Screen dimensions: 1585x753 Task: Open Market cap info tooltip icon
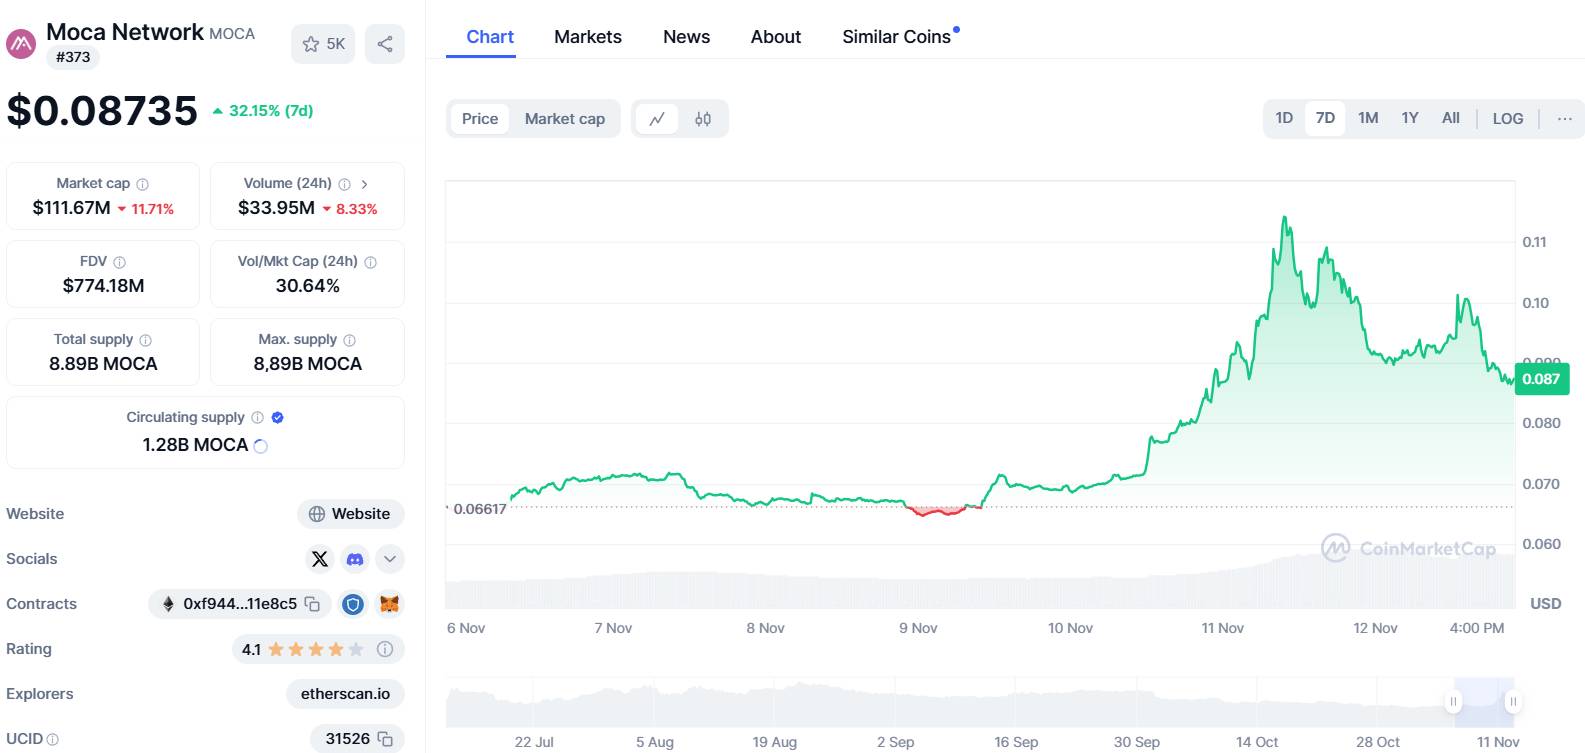[x=143, y=184]
